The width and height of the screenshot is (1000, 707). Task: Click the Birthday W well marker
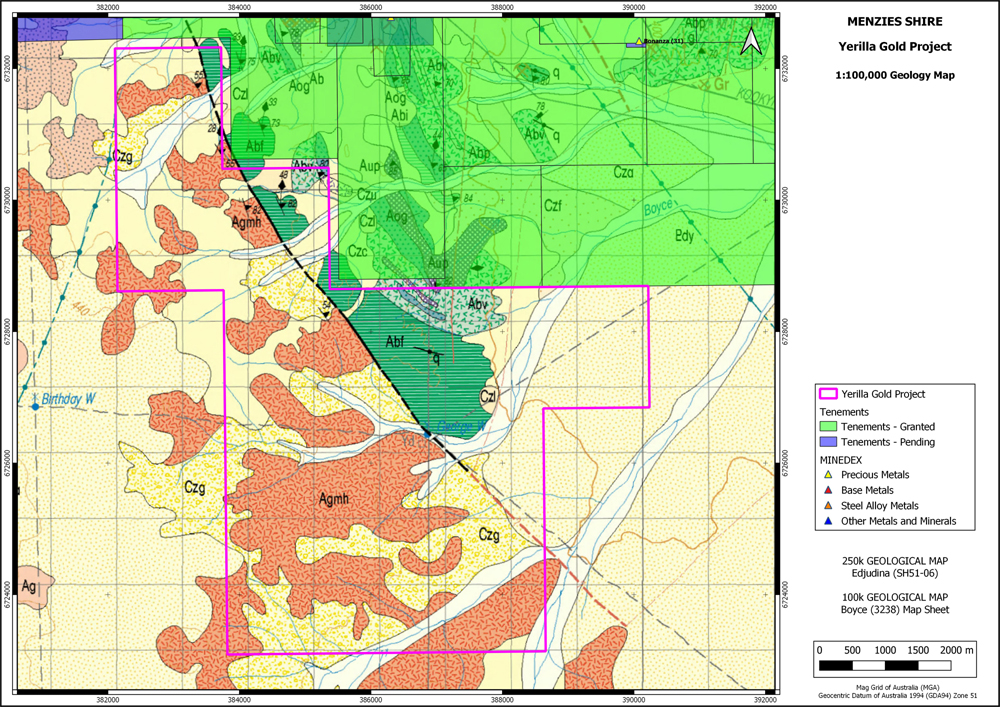pyautogui.click(x=35, y=400)
